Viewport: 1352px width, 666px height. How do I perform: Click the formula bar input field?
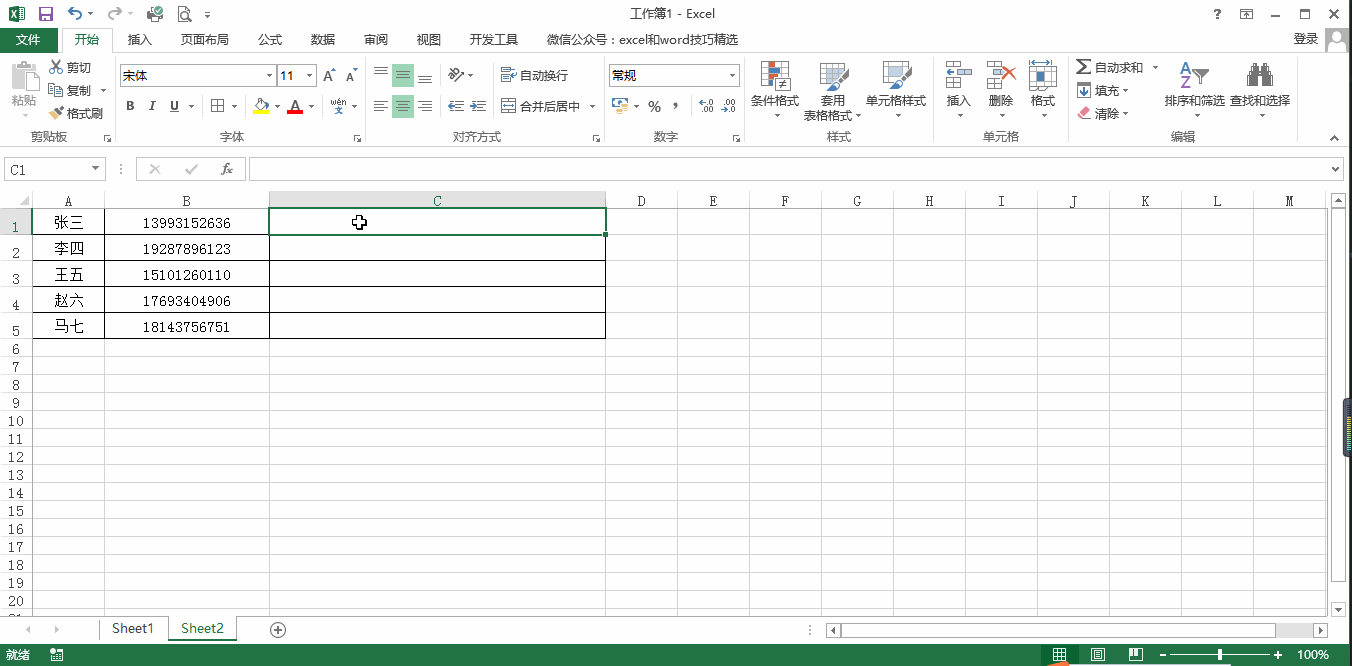788,169
